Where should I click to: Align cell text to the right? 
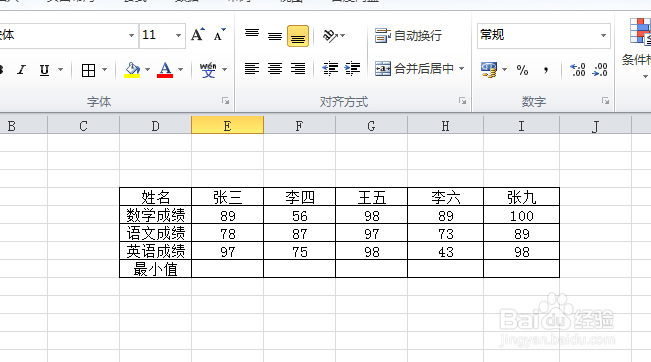coord(298,68)
